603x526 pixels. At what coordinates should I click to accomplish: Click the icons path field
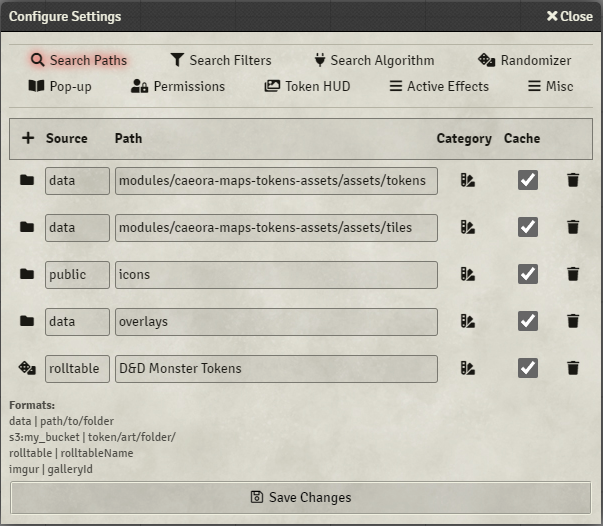click(x=276, y=275)
